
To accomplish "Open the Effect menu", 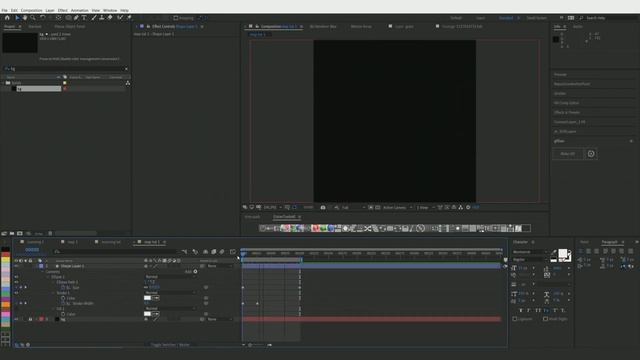I will pos(62,10).
